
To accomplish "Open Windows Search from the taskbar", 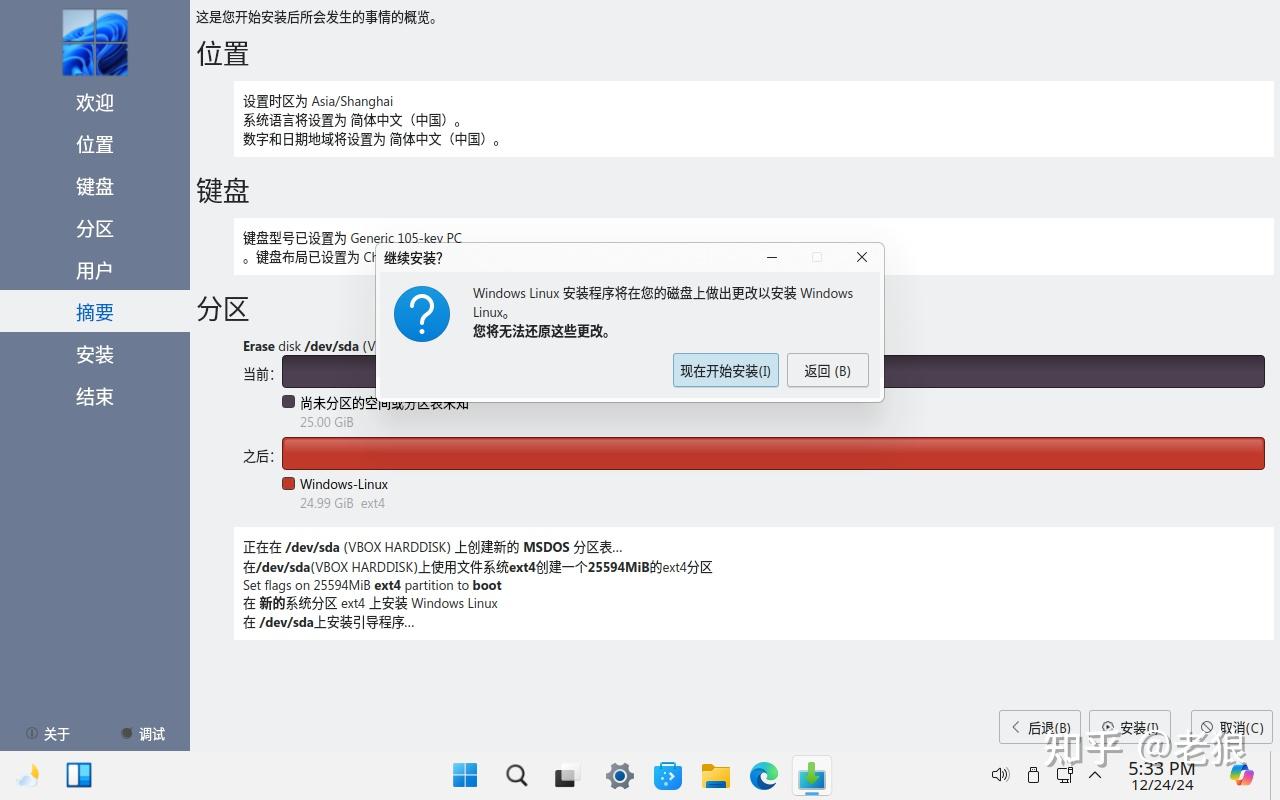I will [516, 775].
